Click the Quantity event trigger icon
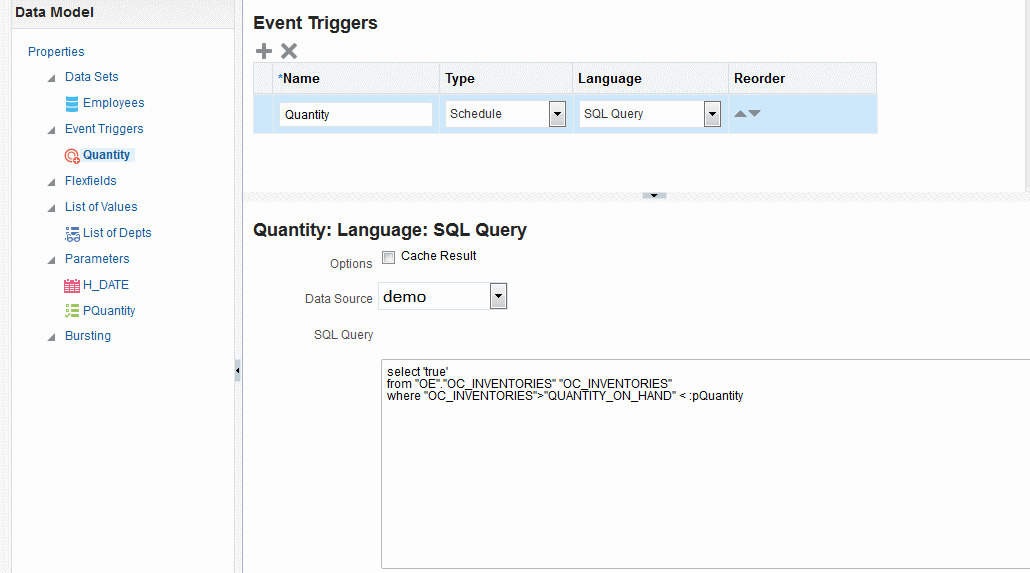The image size is (1030, 573). [72, 156]
